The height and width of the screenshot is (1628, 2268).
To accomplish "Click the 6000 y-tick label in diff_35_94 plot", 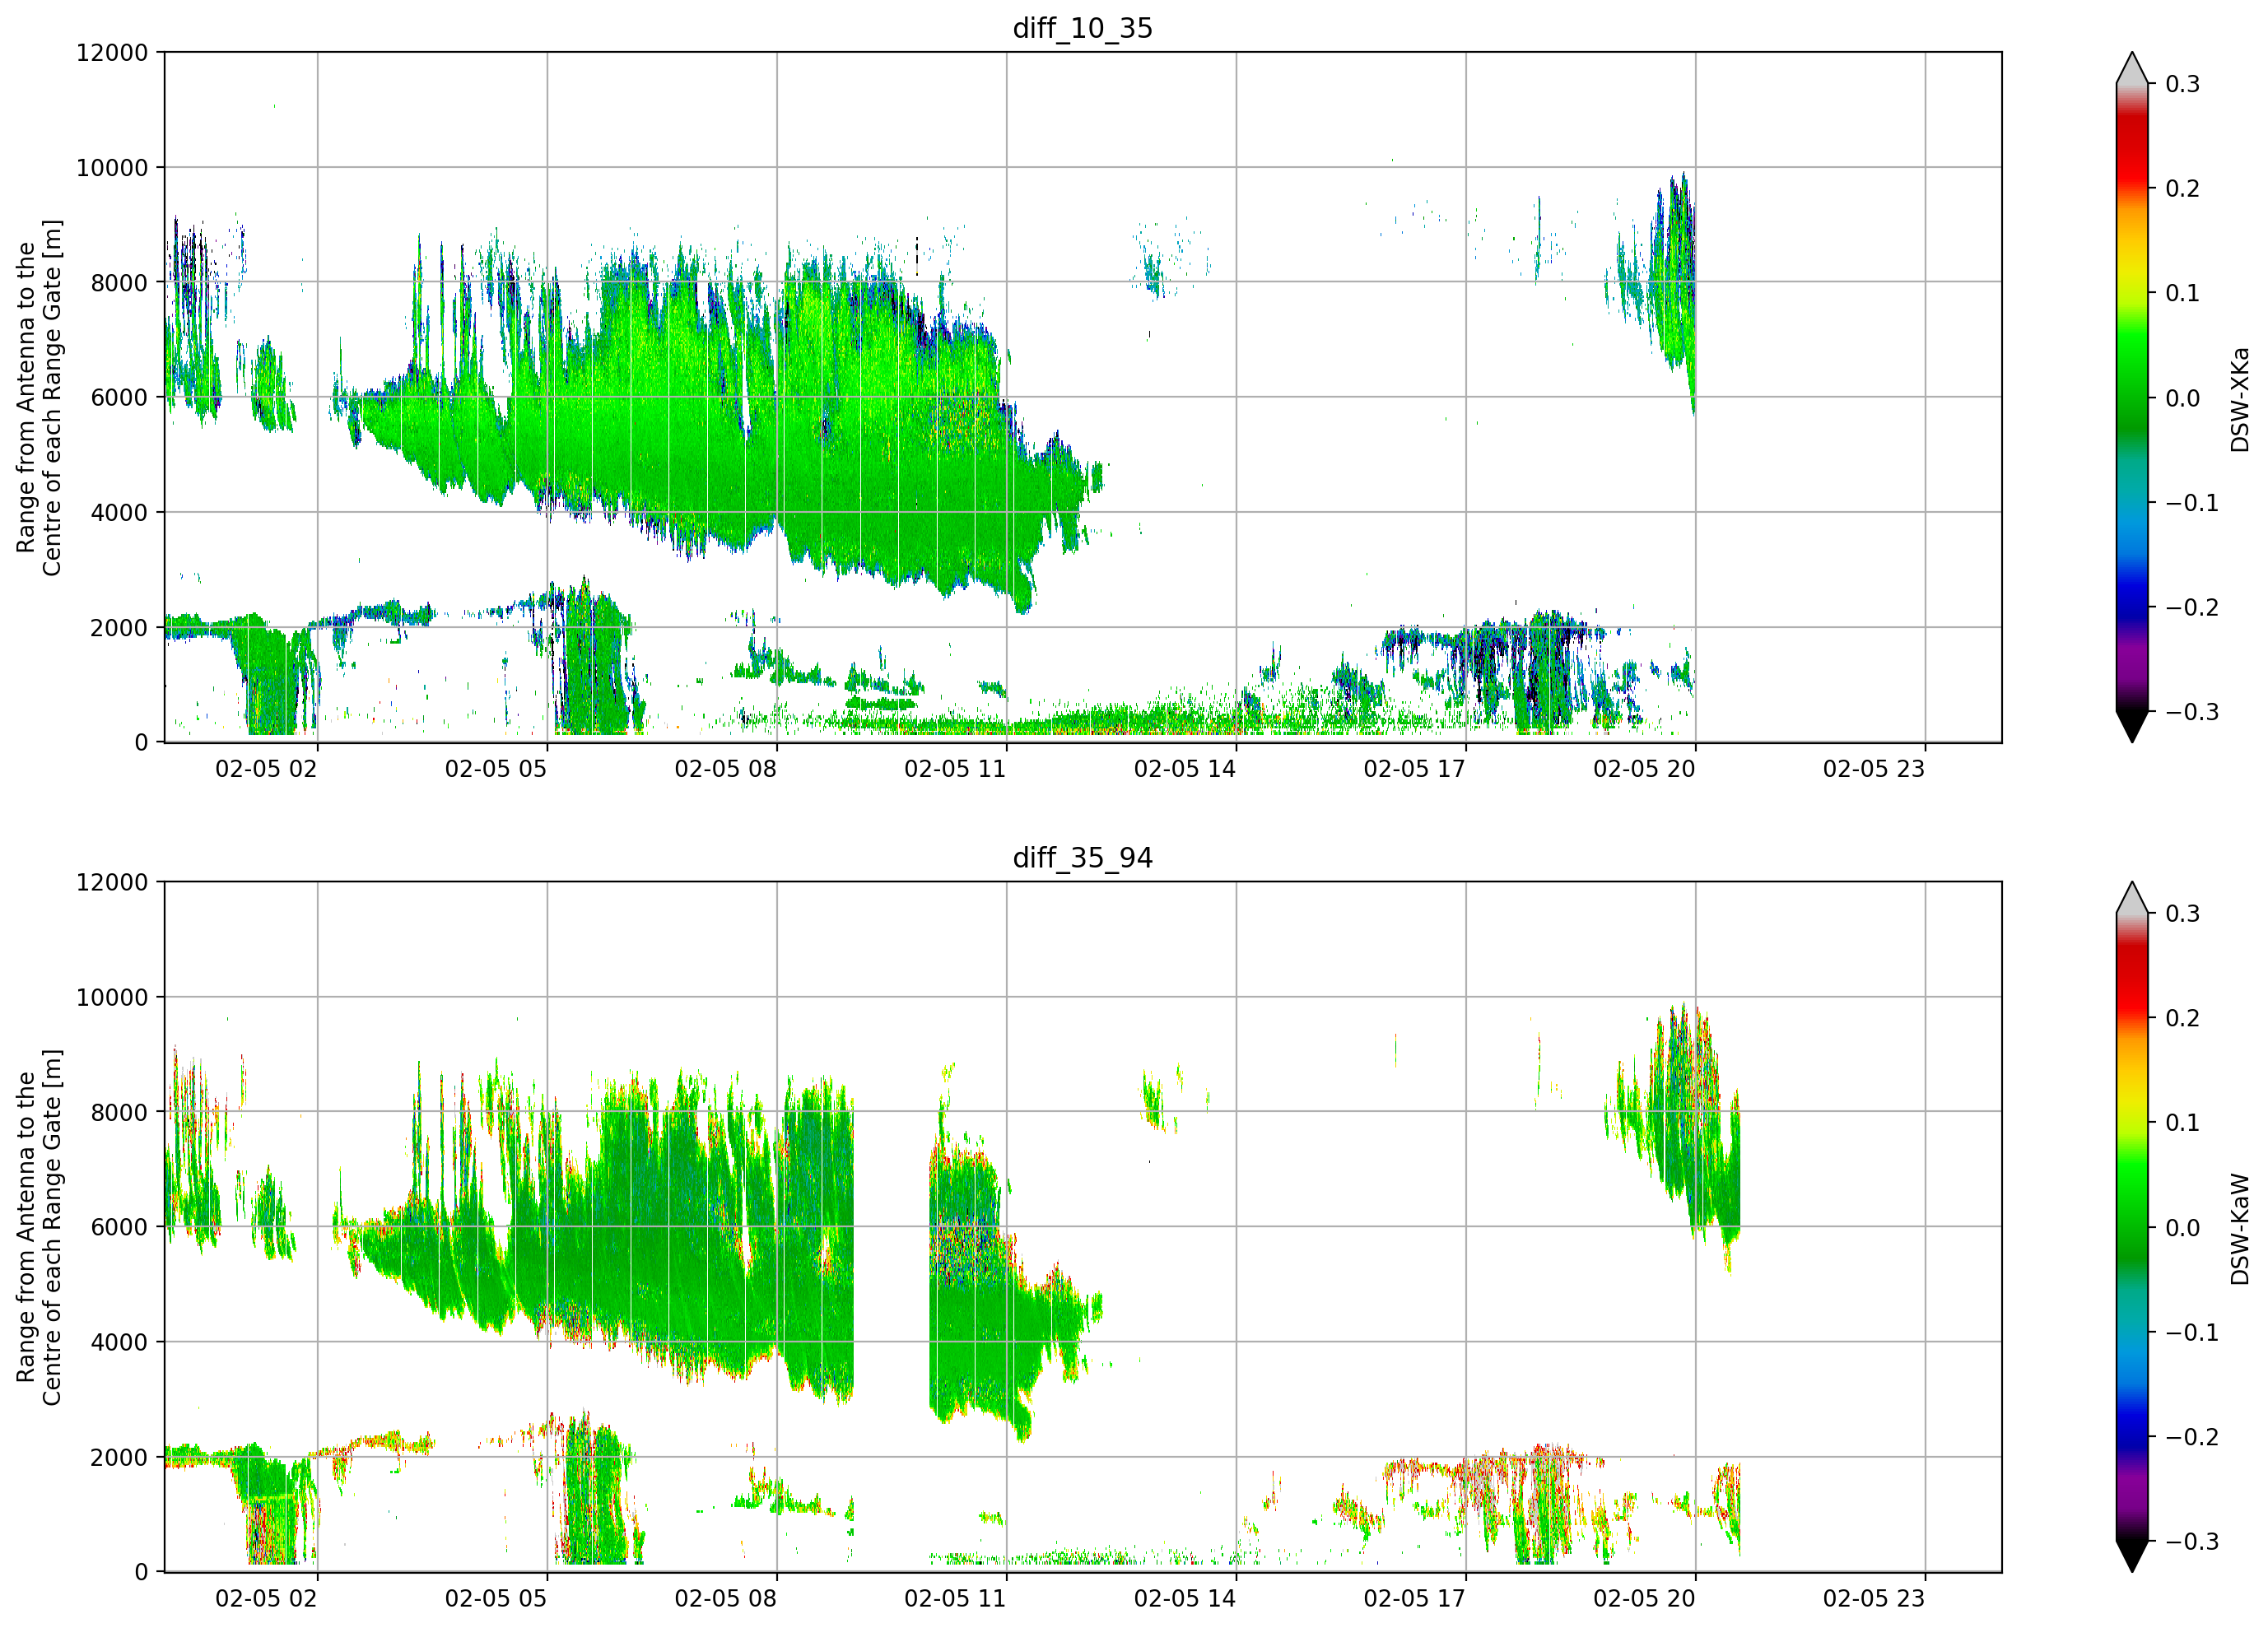I will click(119, 1228).
